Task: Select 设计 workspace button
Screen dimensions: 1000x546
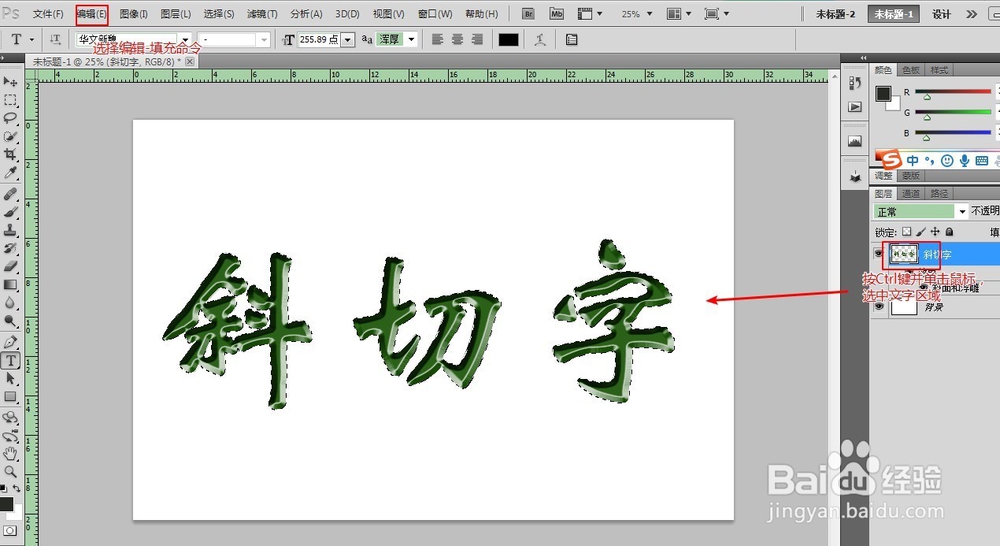Action: (941, 14)
